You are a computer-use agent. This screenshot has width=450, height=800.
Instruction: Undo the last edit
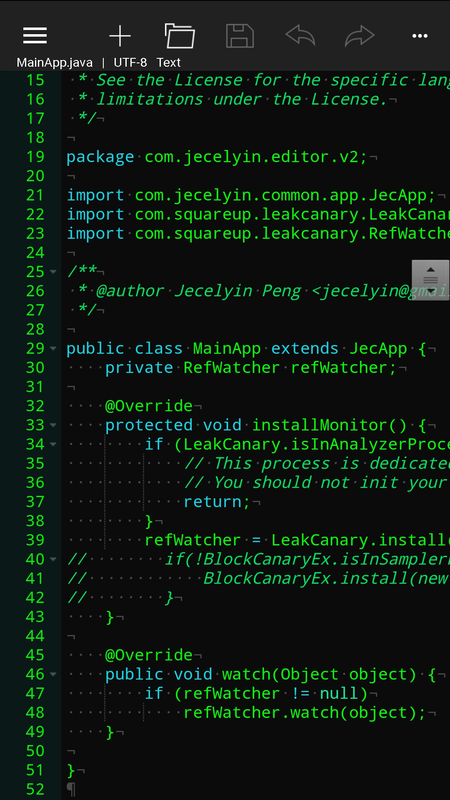click(300, 36)
